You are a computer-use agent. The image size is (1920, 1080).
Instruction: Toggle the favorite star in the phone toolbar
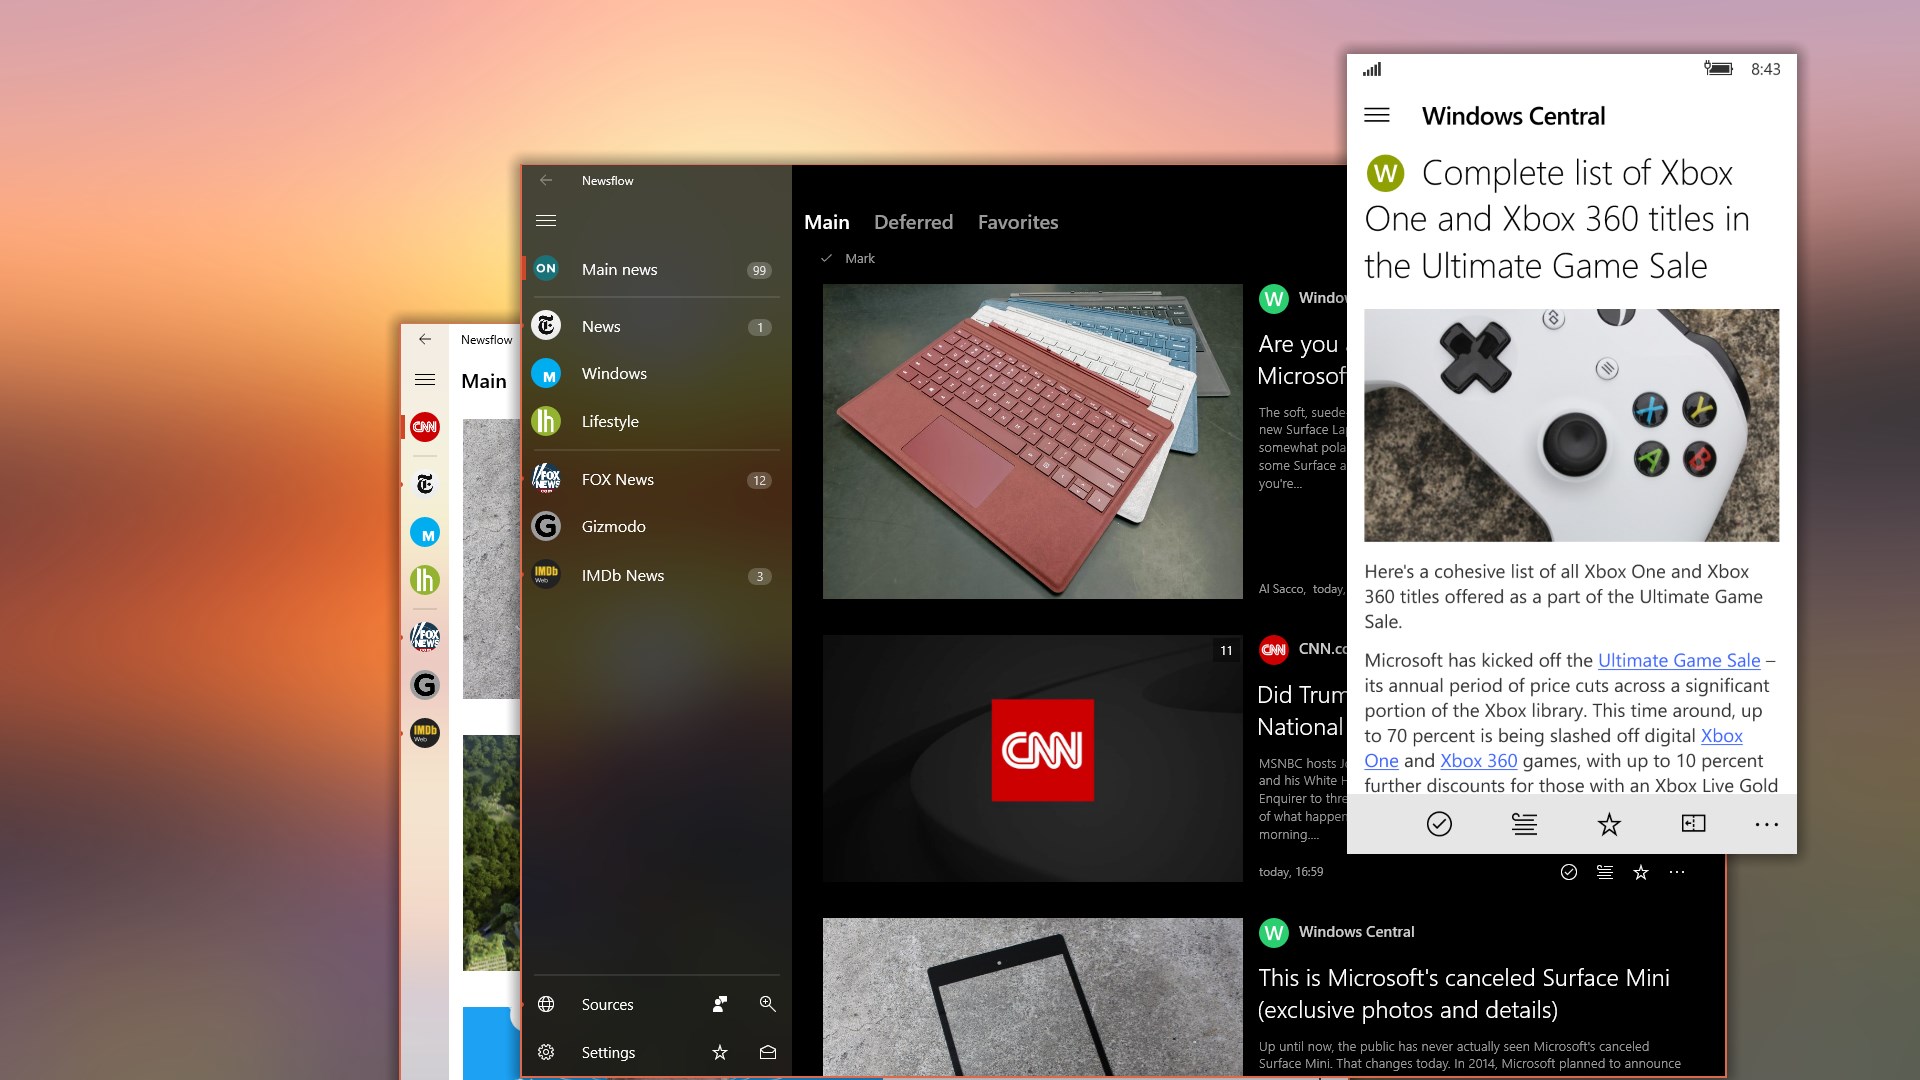(x=1609, y=824)
